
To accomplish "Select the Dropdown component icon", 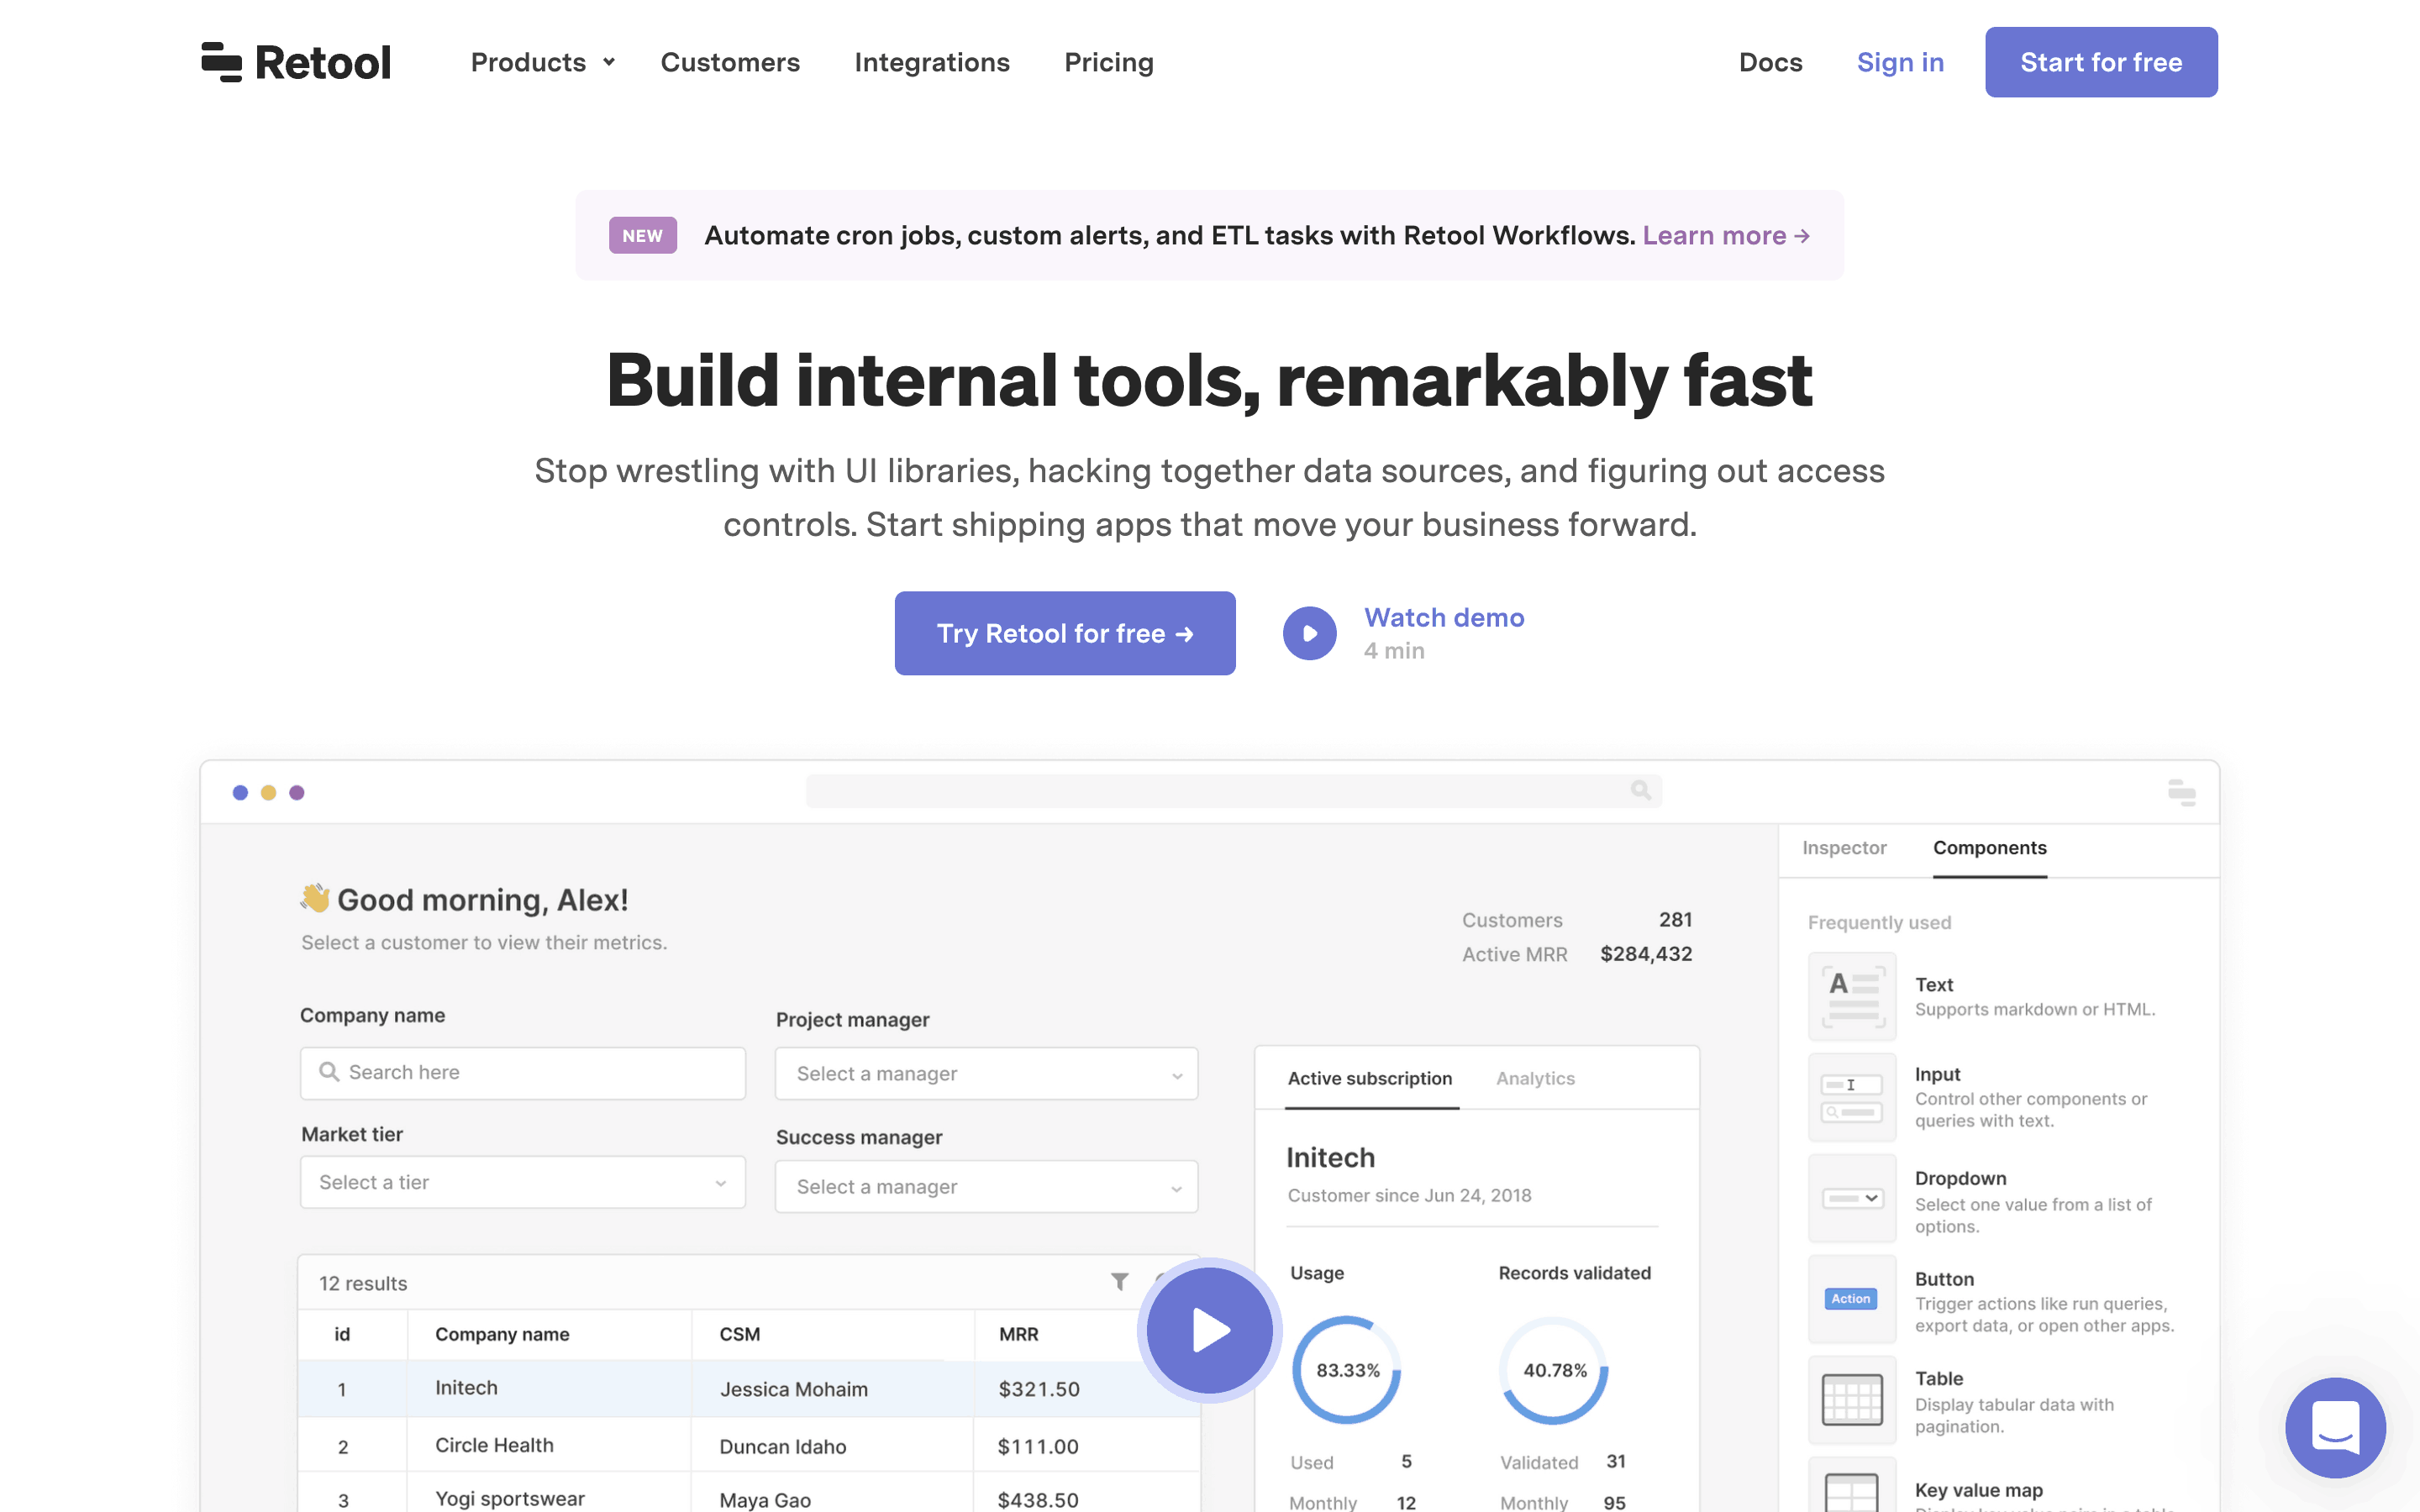I will (x=1852, y=1198).
